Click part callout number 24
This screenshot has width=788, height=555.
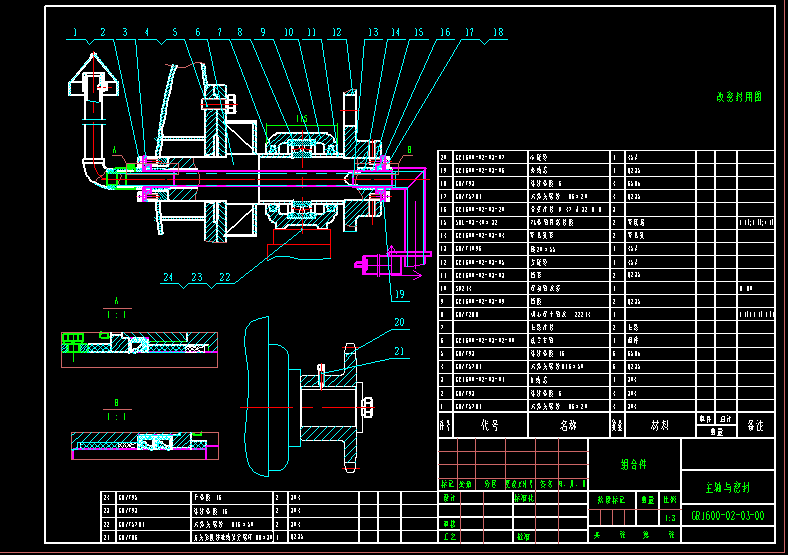[168, 277]
